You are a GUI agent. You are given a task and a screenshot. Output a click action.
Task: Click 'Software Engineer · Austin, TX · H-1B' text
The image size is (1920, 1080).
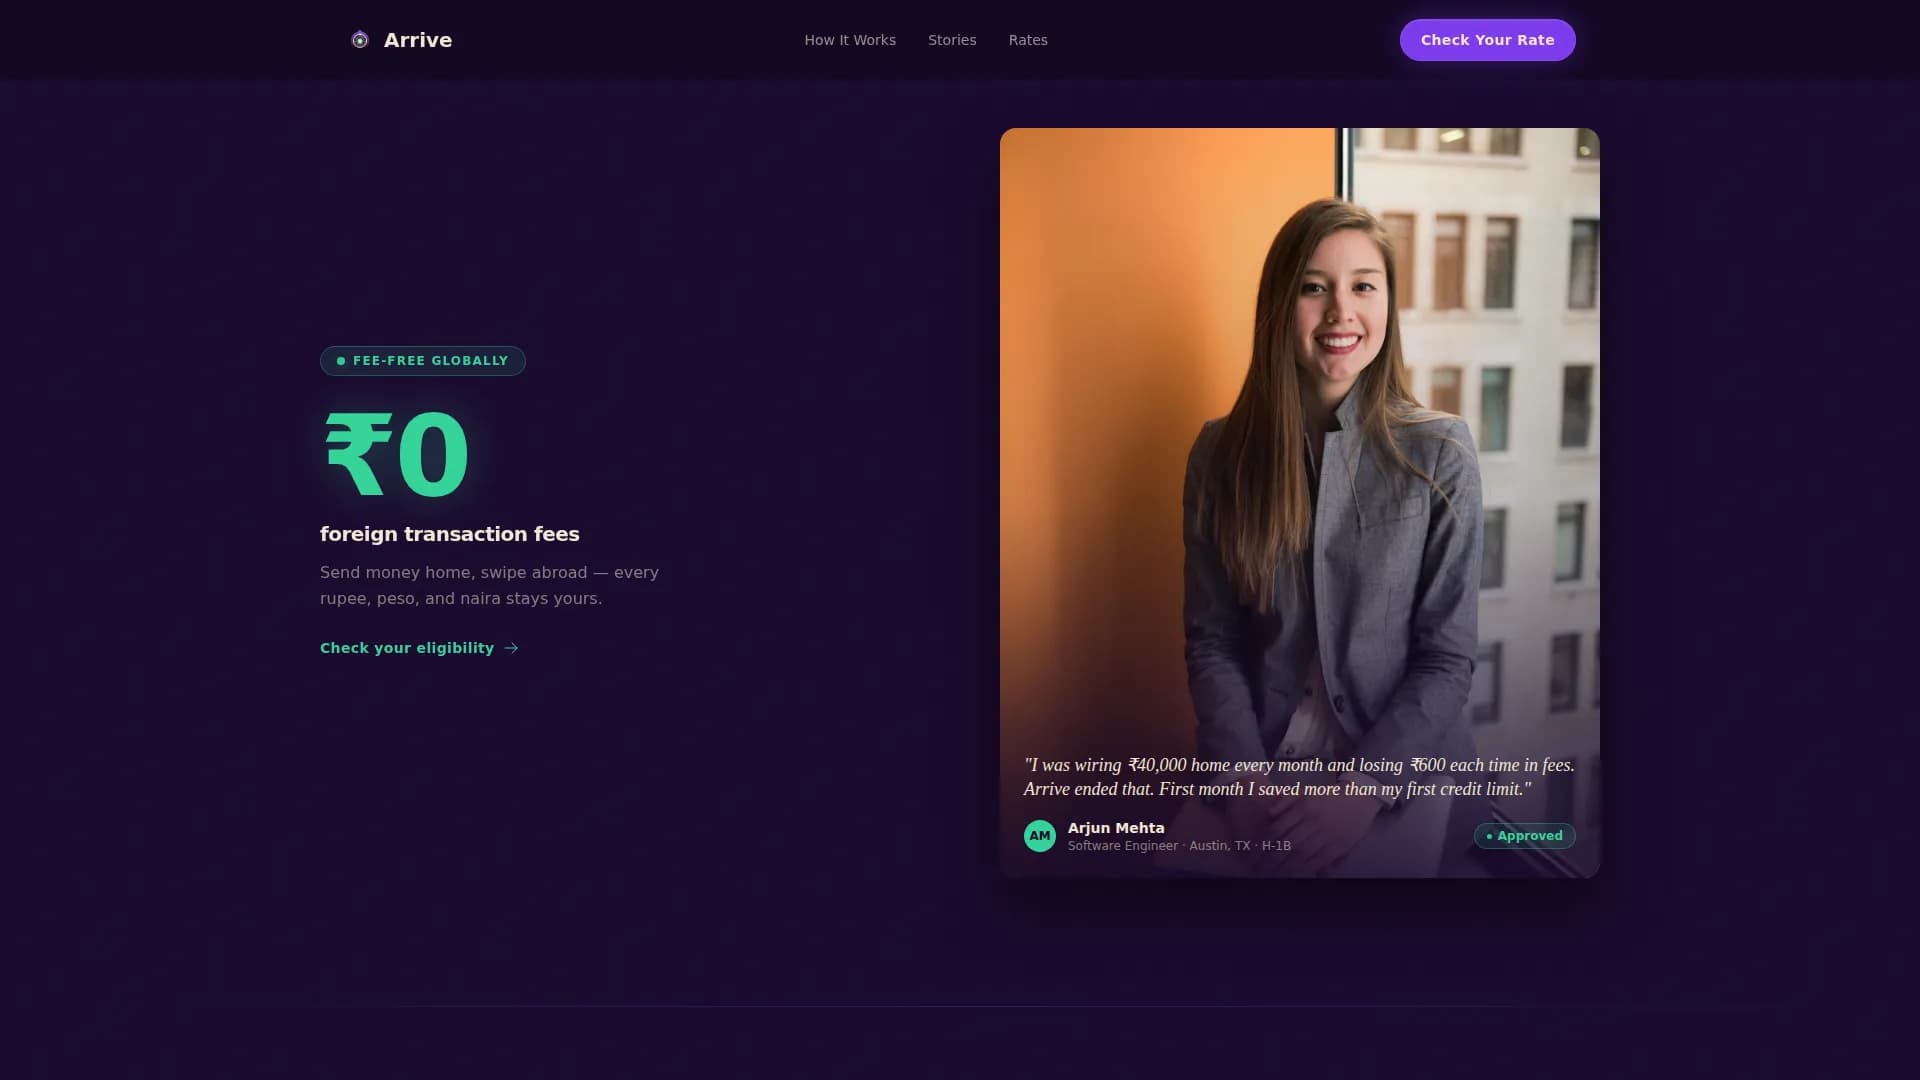click(1179, 846)
